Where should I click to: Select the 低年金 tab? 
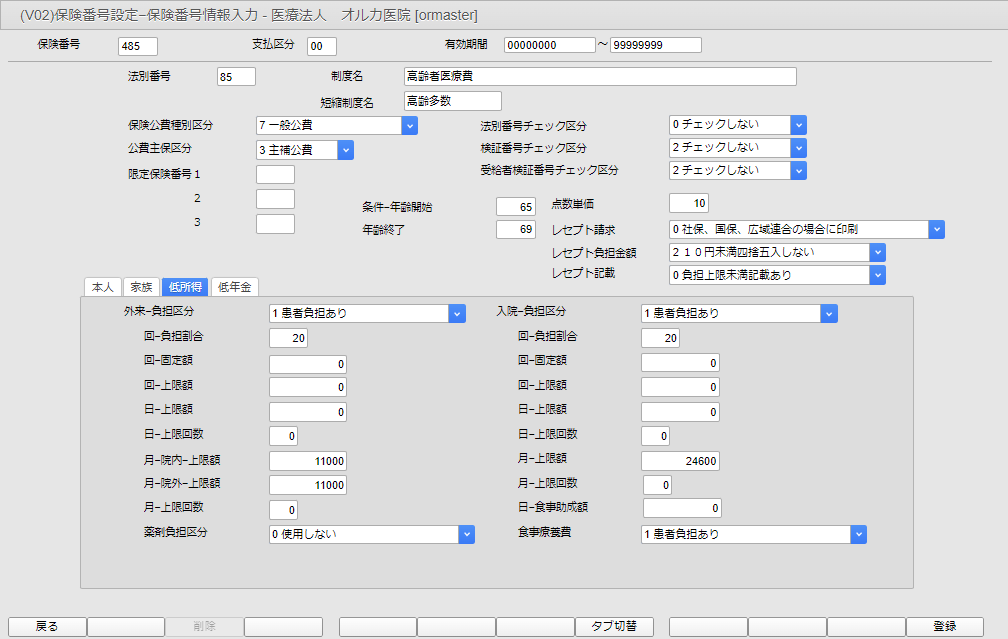click(x=235, y=287)
